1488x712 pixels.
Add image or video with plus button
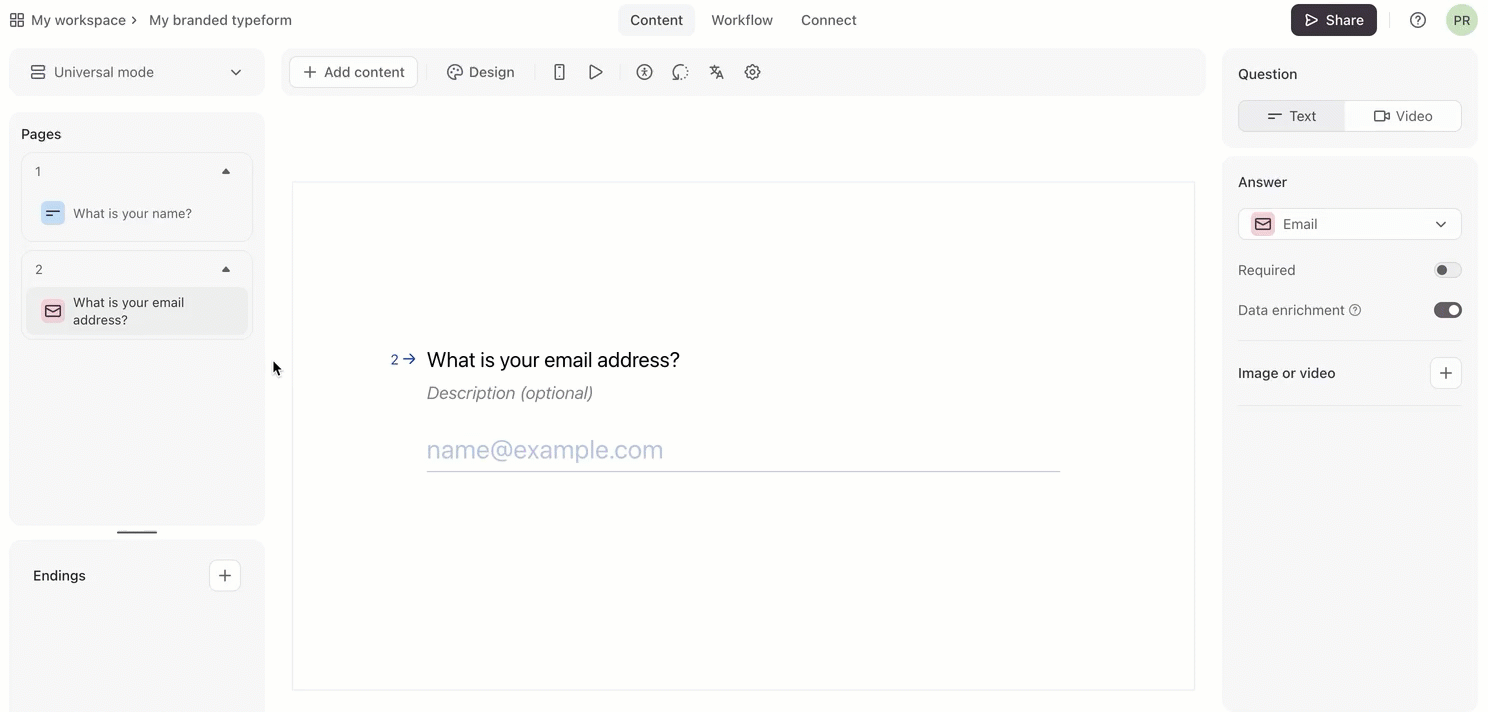tap(1446, 373)
